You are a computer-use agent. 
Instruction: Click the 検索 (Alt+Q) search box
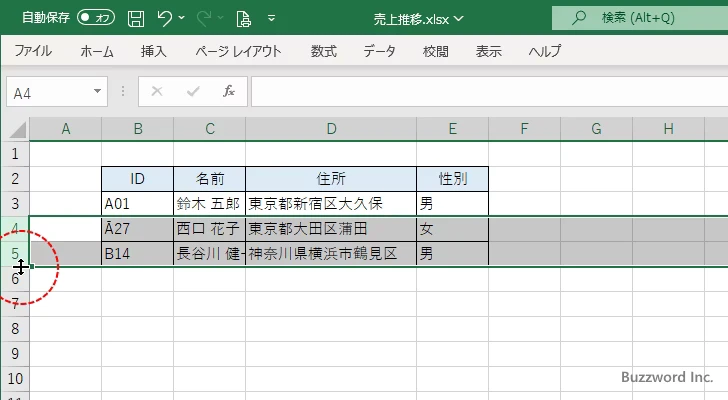640,18
